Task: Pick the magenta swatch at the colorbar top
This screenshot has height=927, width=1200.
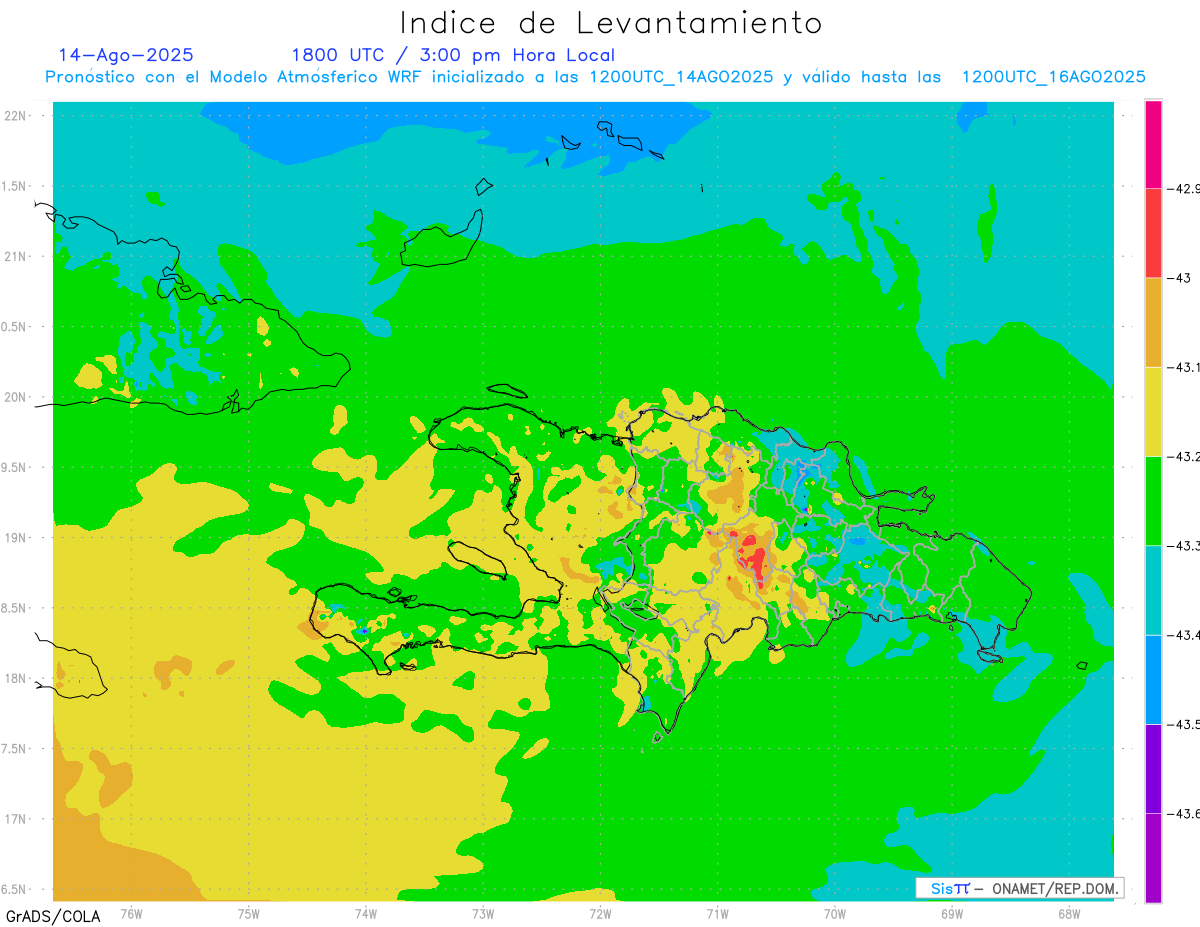Action: (1153, 144)
